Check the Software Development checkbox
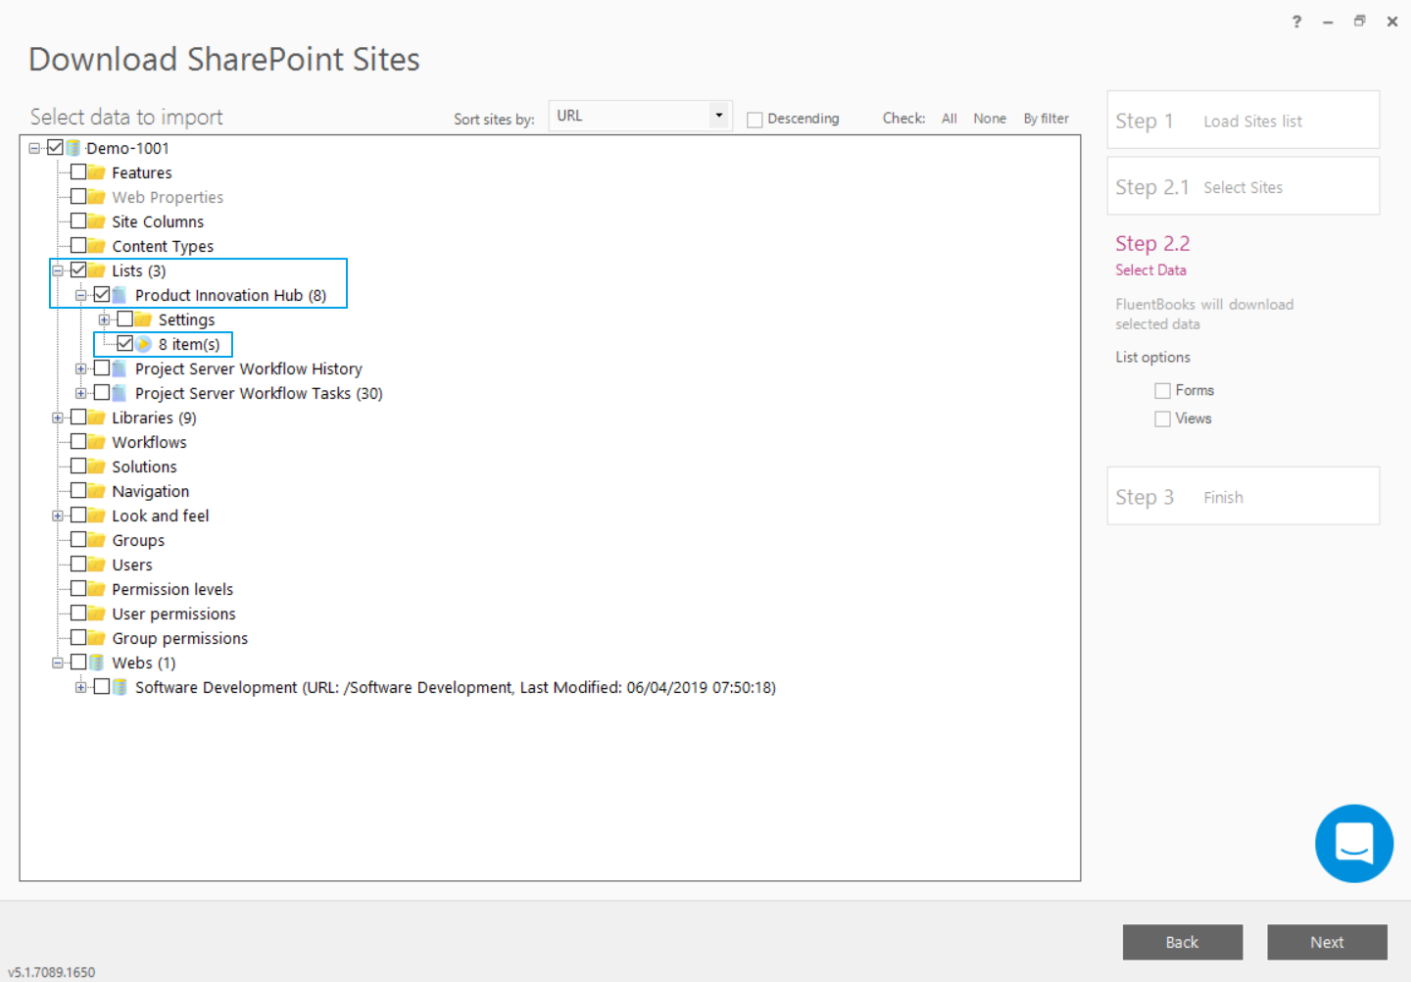 point(101,686)
